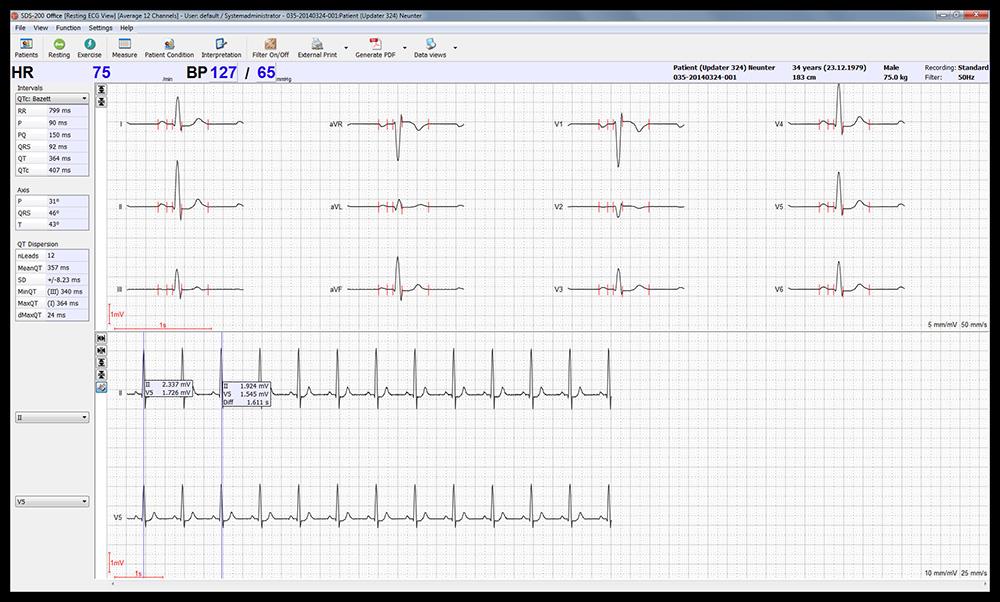Image resolution: width=1000 pixels, height=602 pixels.
Task: Open the Interpretation window
Action: coord(221,47)
